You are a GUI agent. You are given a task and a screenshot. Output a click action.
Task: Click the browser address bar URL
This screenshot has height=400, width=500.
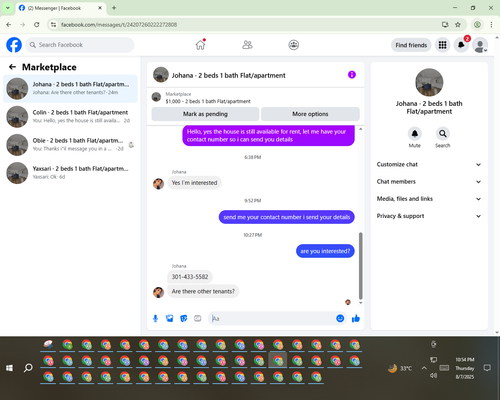119,25
